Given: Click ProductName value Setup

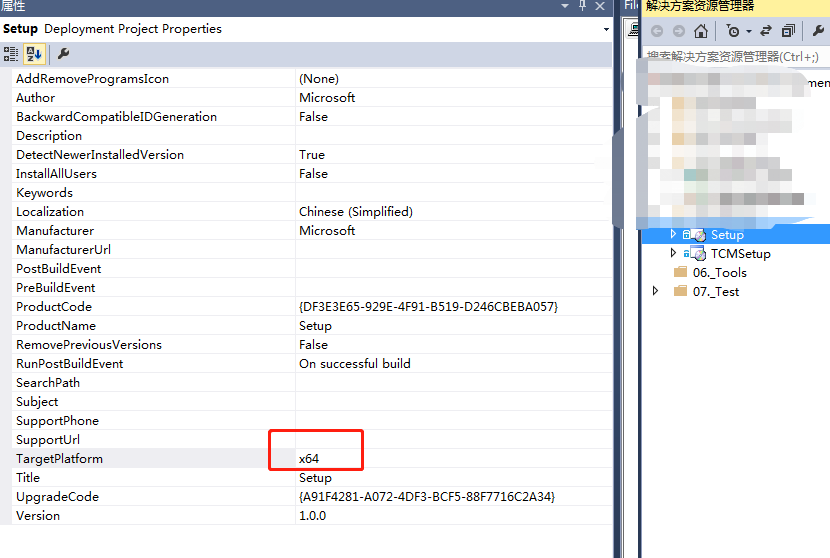Looking at the screenshot, I should [x=315, y=326].
